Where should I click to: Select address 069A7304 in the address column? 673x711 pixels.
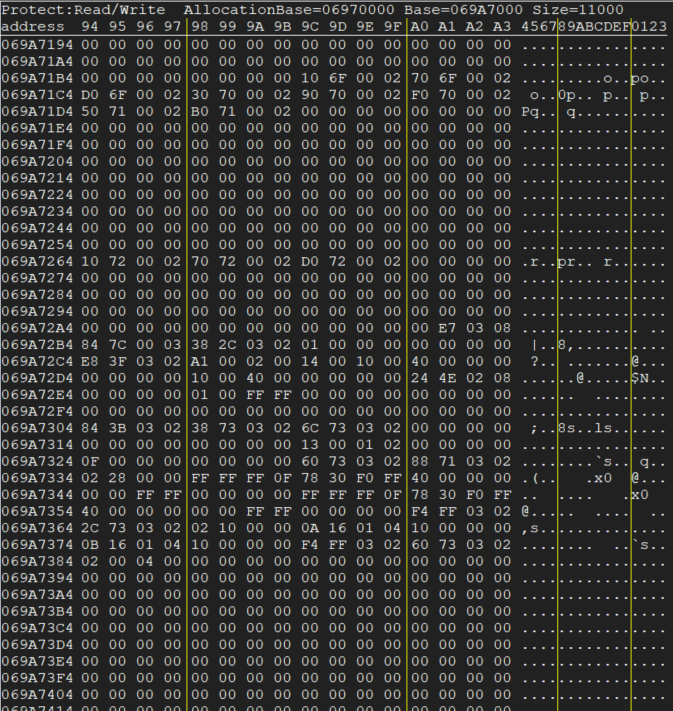36,427
